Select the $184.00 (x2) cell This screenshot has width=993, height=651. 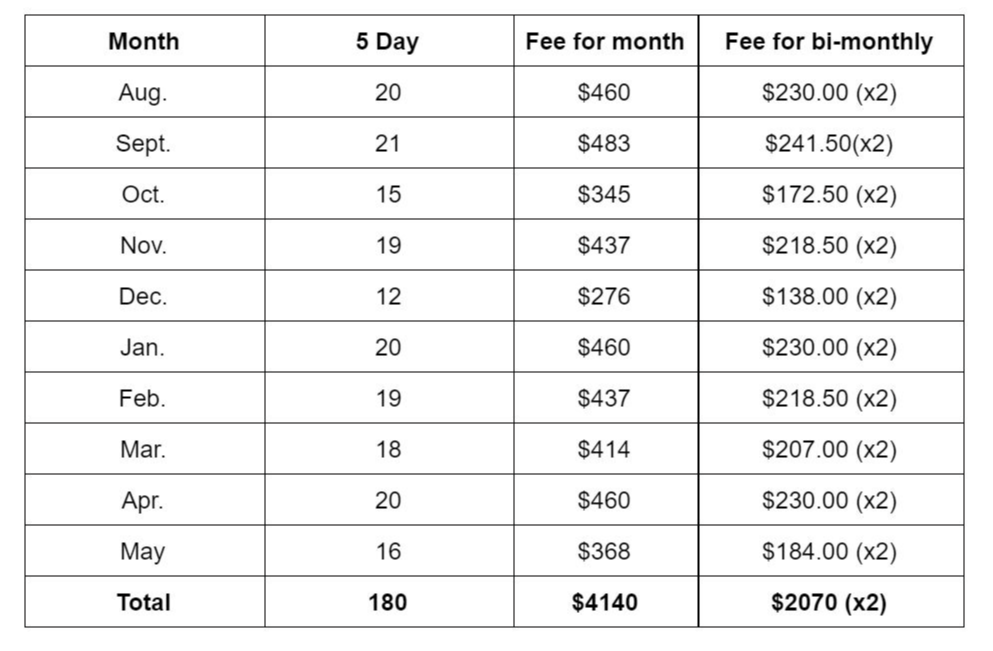[x=831, y=551]
